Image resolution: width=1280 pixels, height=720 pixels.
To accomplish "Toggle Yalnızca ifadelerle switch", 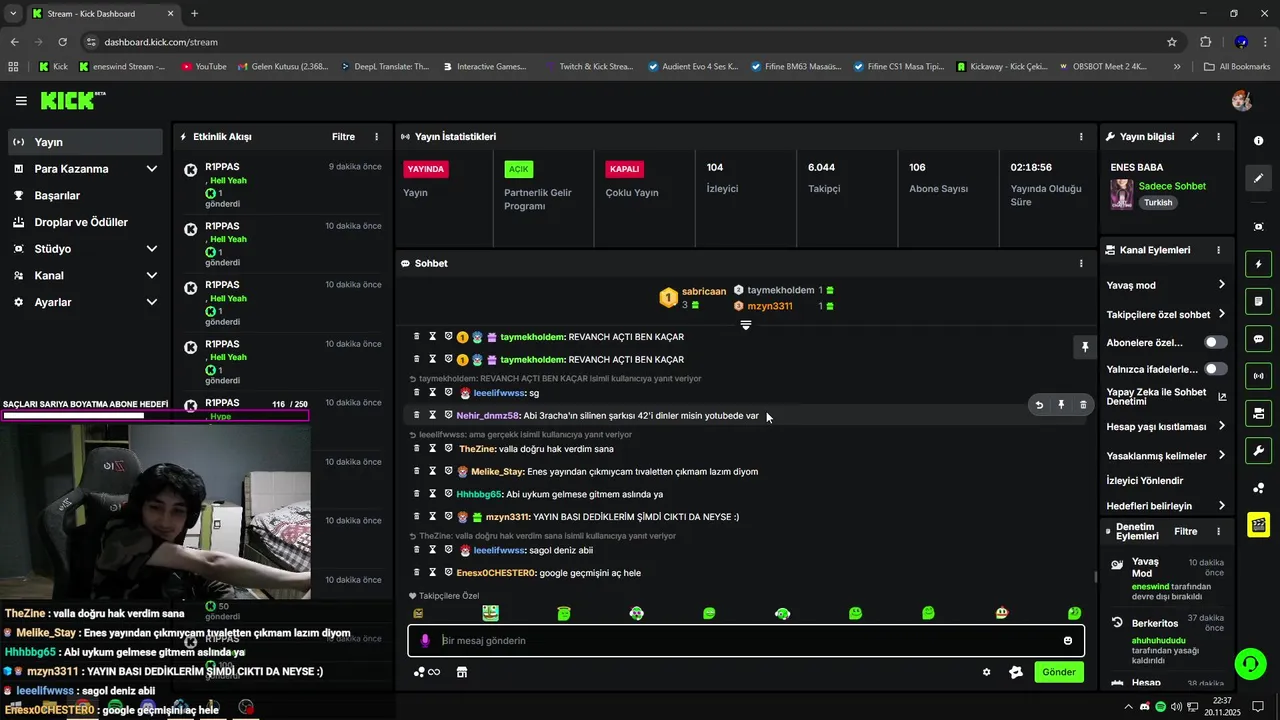I will pyautogui.click(x=1215, y=369).
